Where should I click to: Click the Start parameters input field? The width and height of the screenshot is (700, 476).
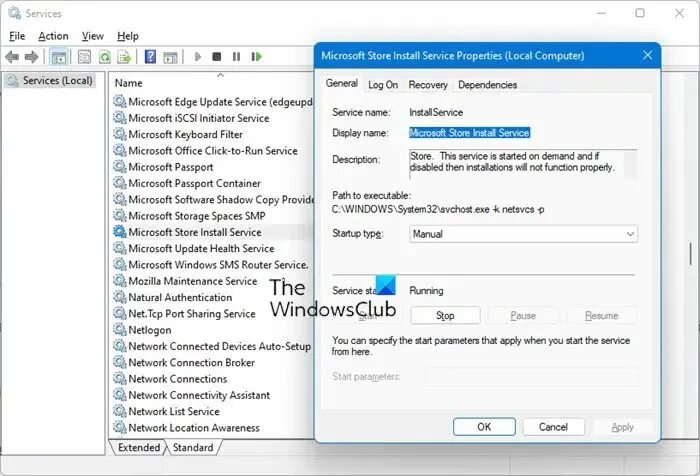point(531,376)
